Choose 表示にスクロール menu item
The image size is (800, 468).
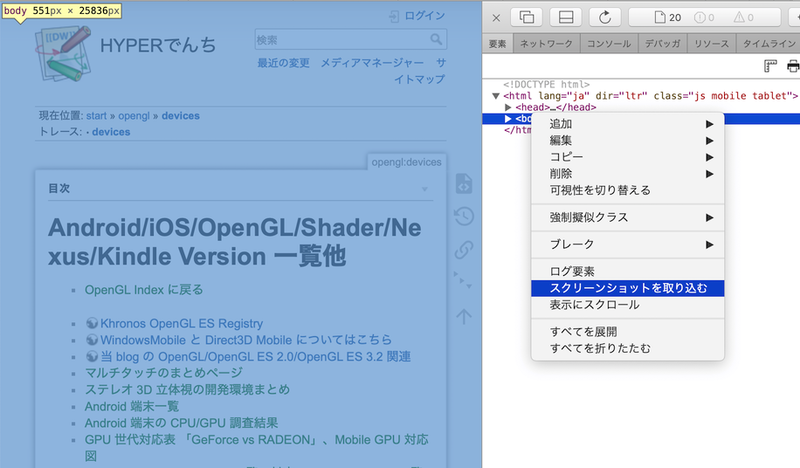pos(628,305)
